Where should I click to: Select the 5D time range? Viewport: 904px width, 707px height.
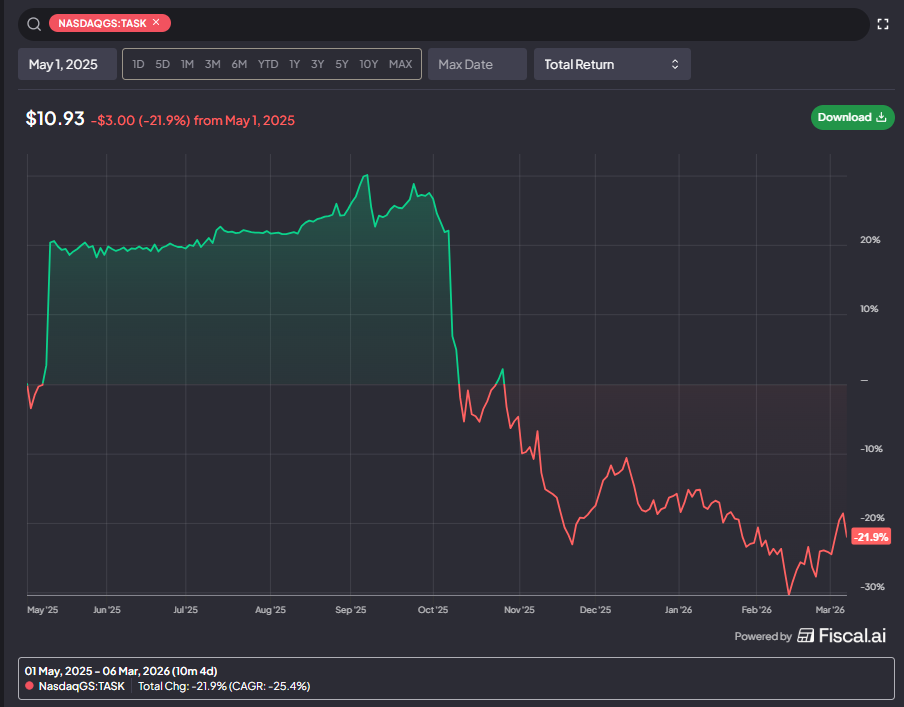(x=163, y=64)
